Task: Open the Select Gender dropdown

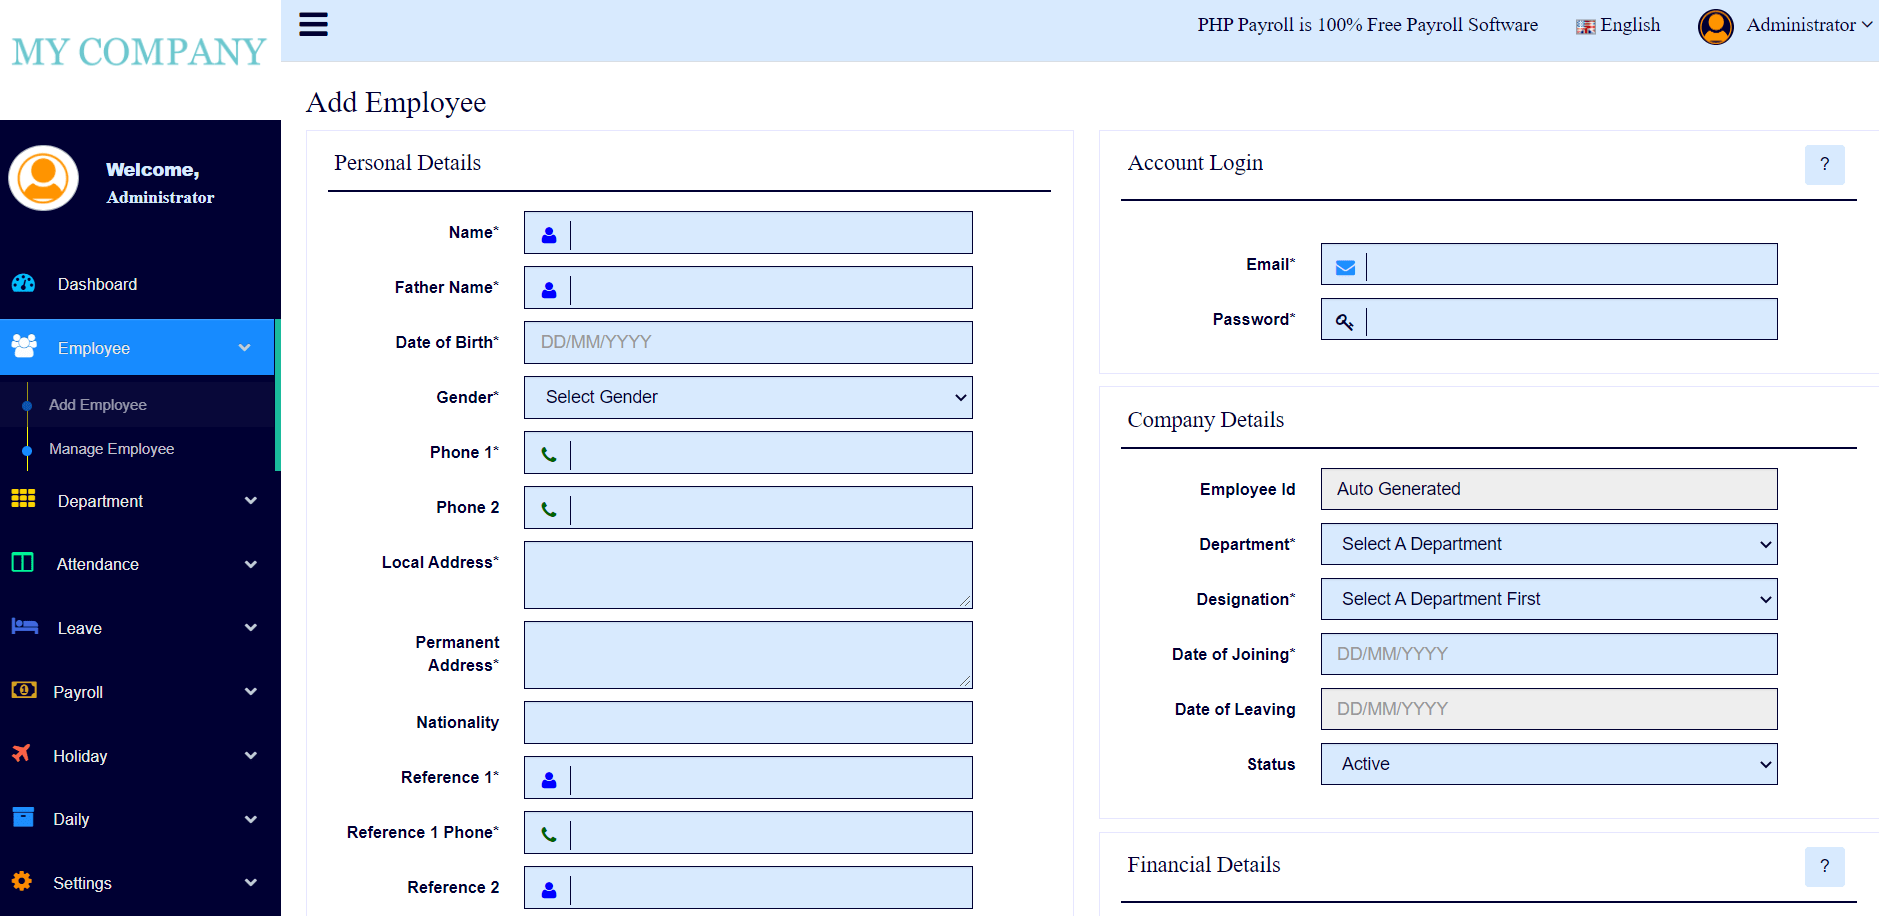Action: pos(747,397)
